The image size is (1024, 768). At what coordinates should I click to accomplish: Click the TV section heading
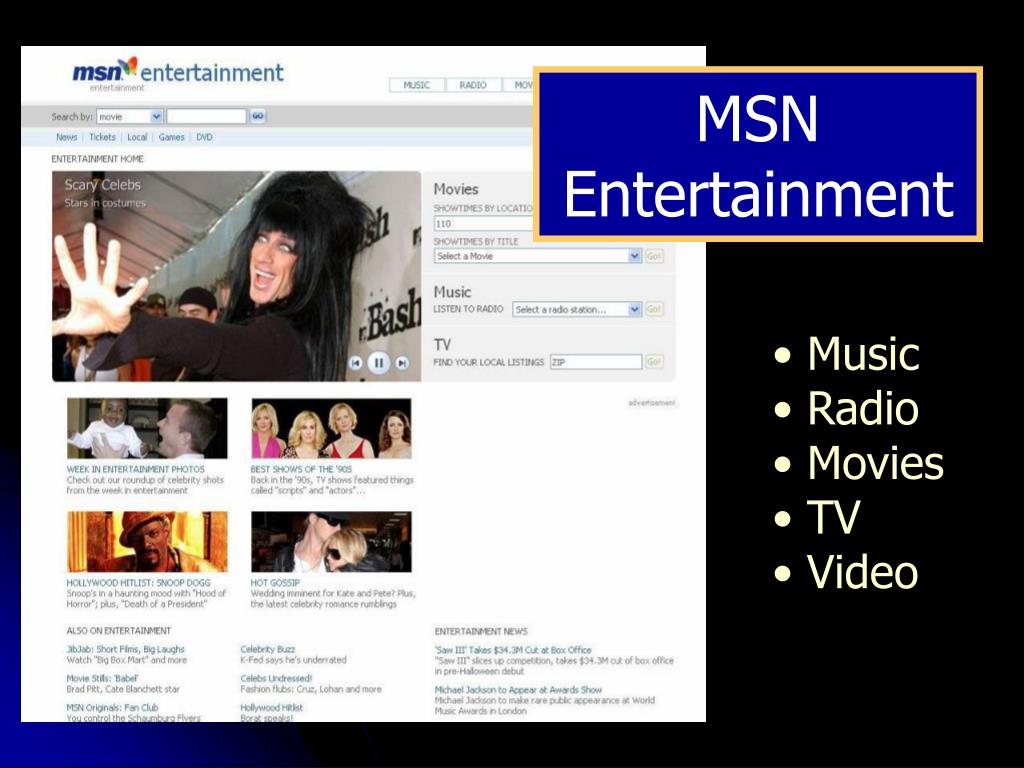click(442, 344)
